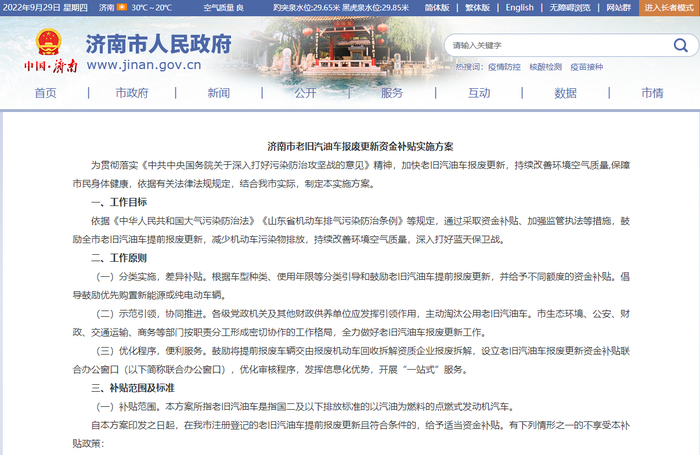Click the www.jinan.gov.cn URL text

point(144,65)
